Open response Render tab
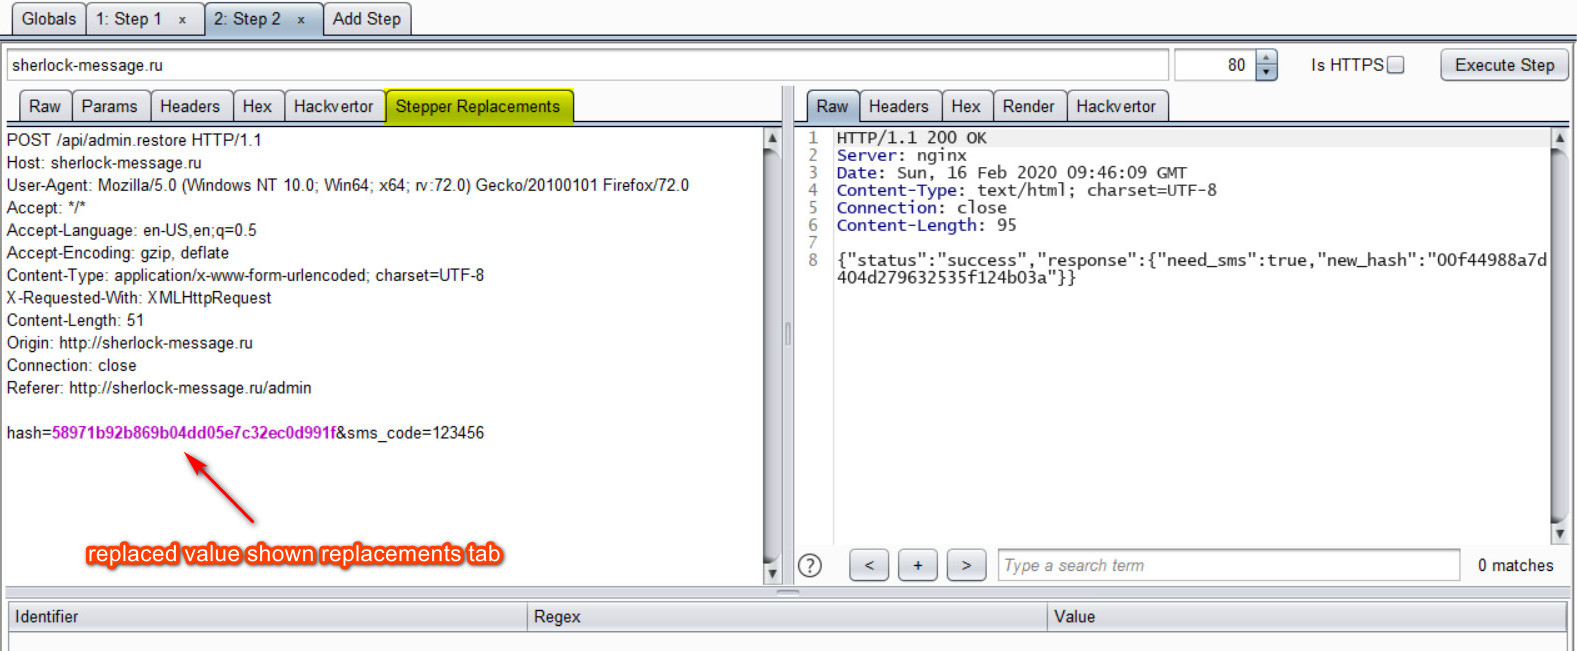 pyautogui.click(x=1028, y=106)
